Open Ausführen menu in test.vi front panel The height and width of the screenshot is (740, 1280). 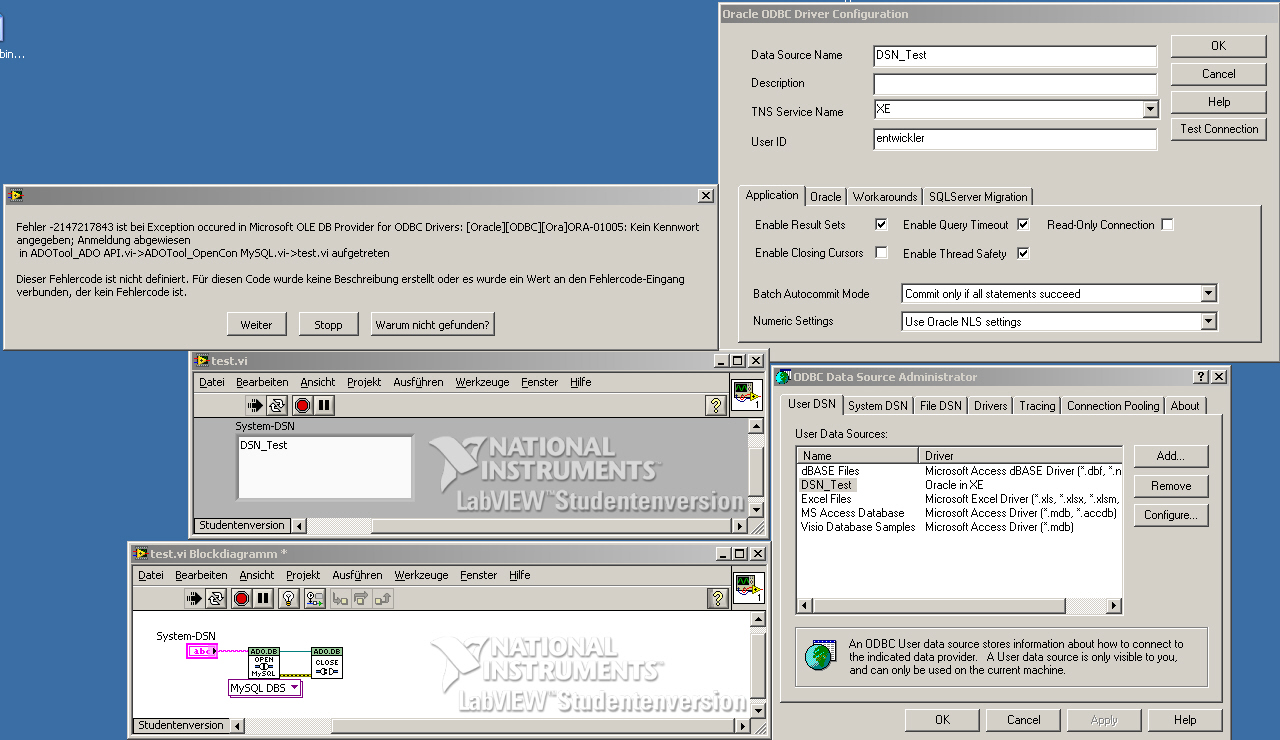(x=419, y=382)
